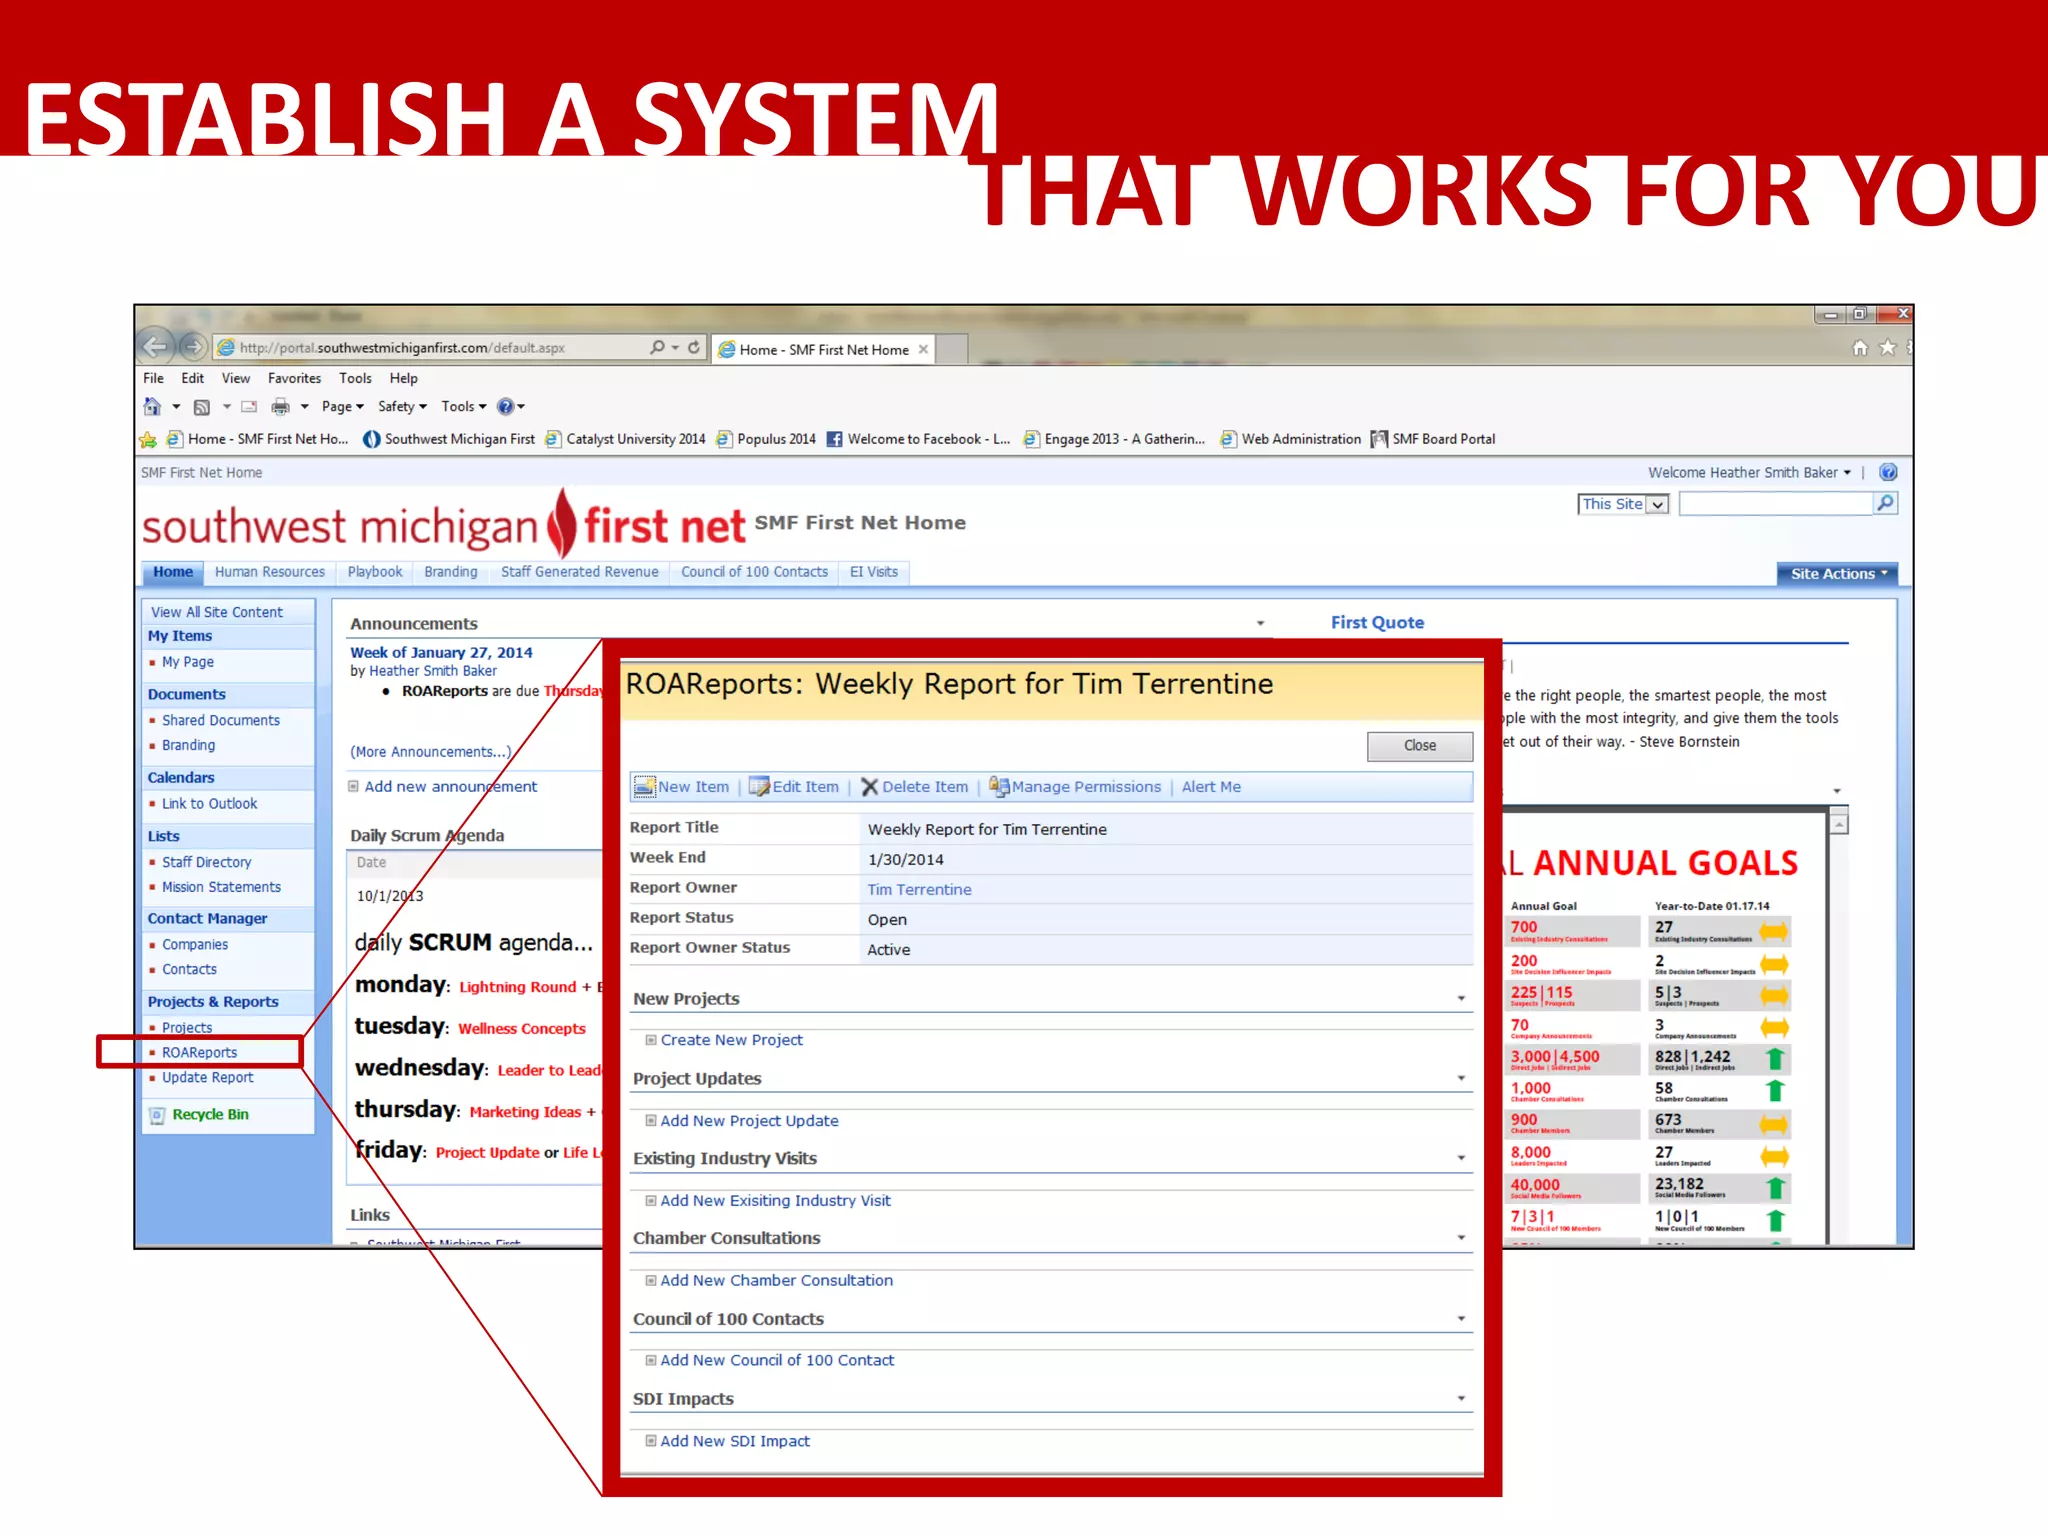The height and width of the screenshot is (1536, 2048).
Task: Open the Tools dropdown in command bar
Action: click(464, 407)
